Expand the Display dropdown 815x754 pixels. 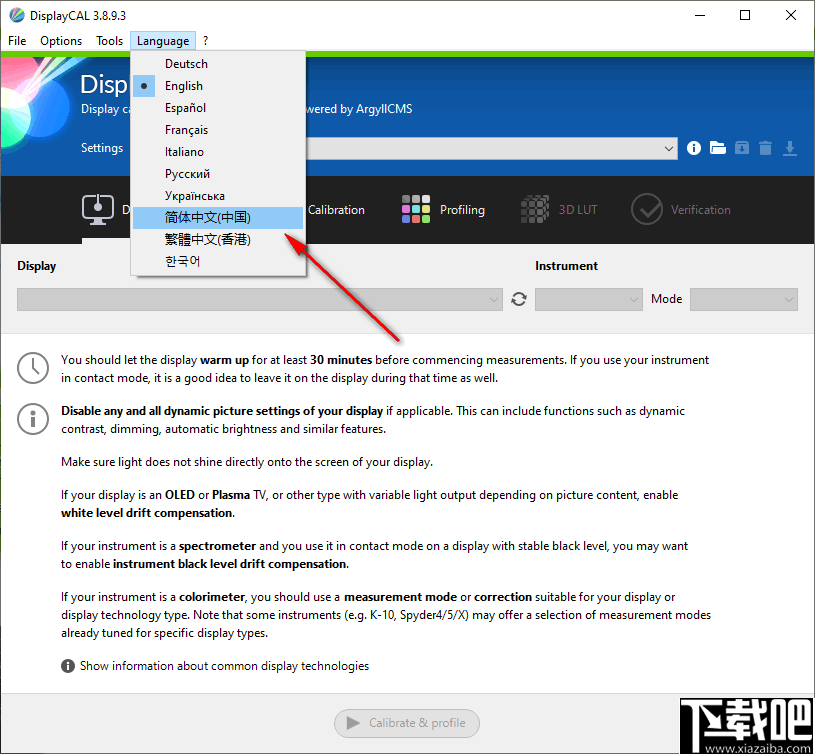point(259,300)
